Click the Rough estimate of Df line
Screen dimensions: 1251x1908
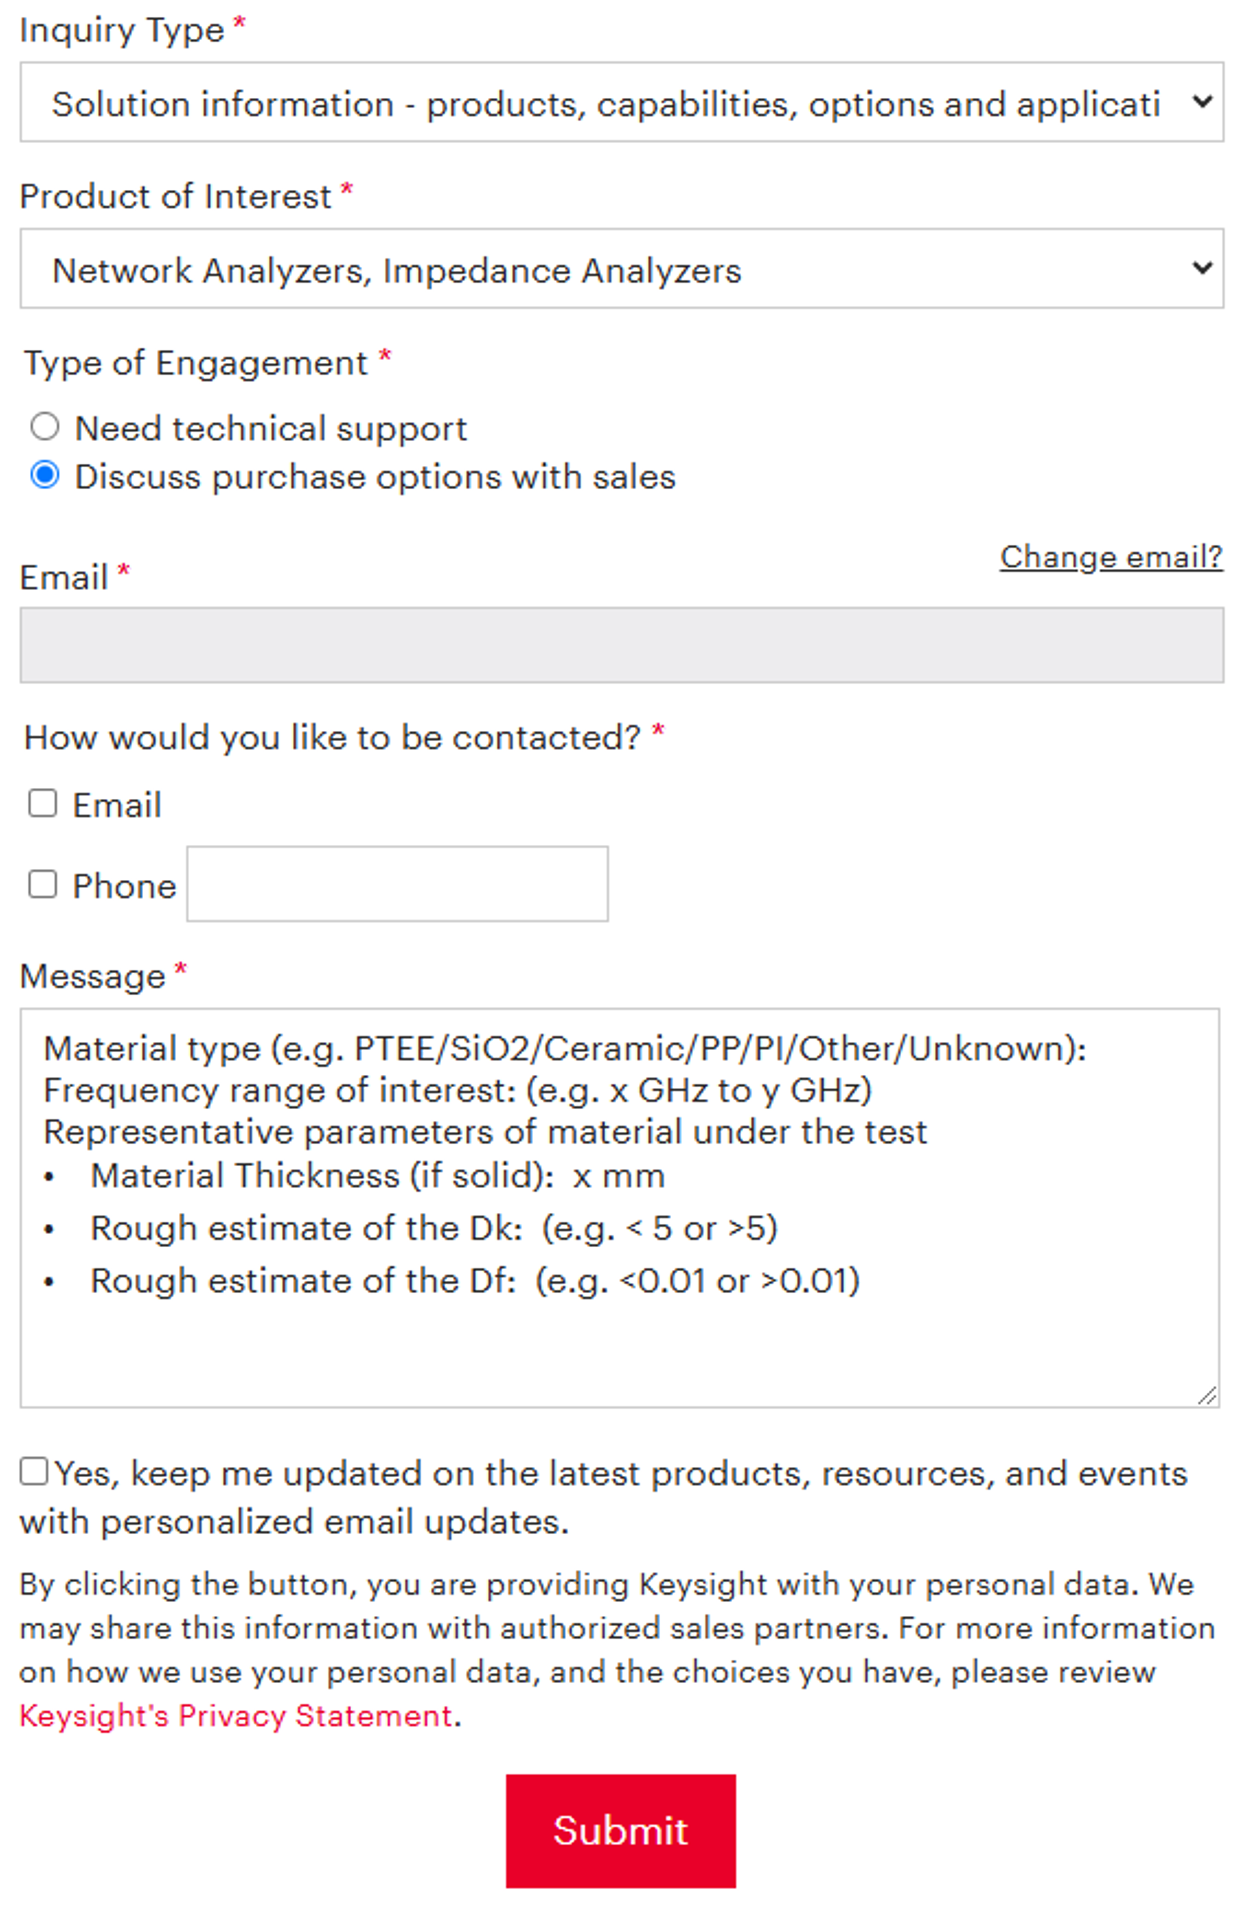[474, 1281]
